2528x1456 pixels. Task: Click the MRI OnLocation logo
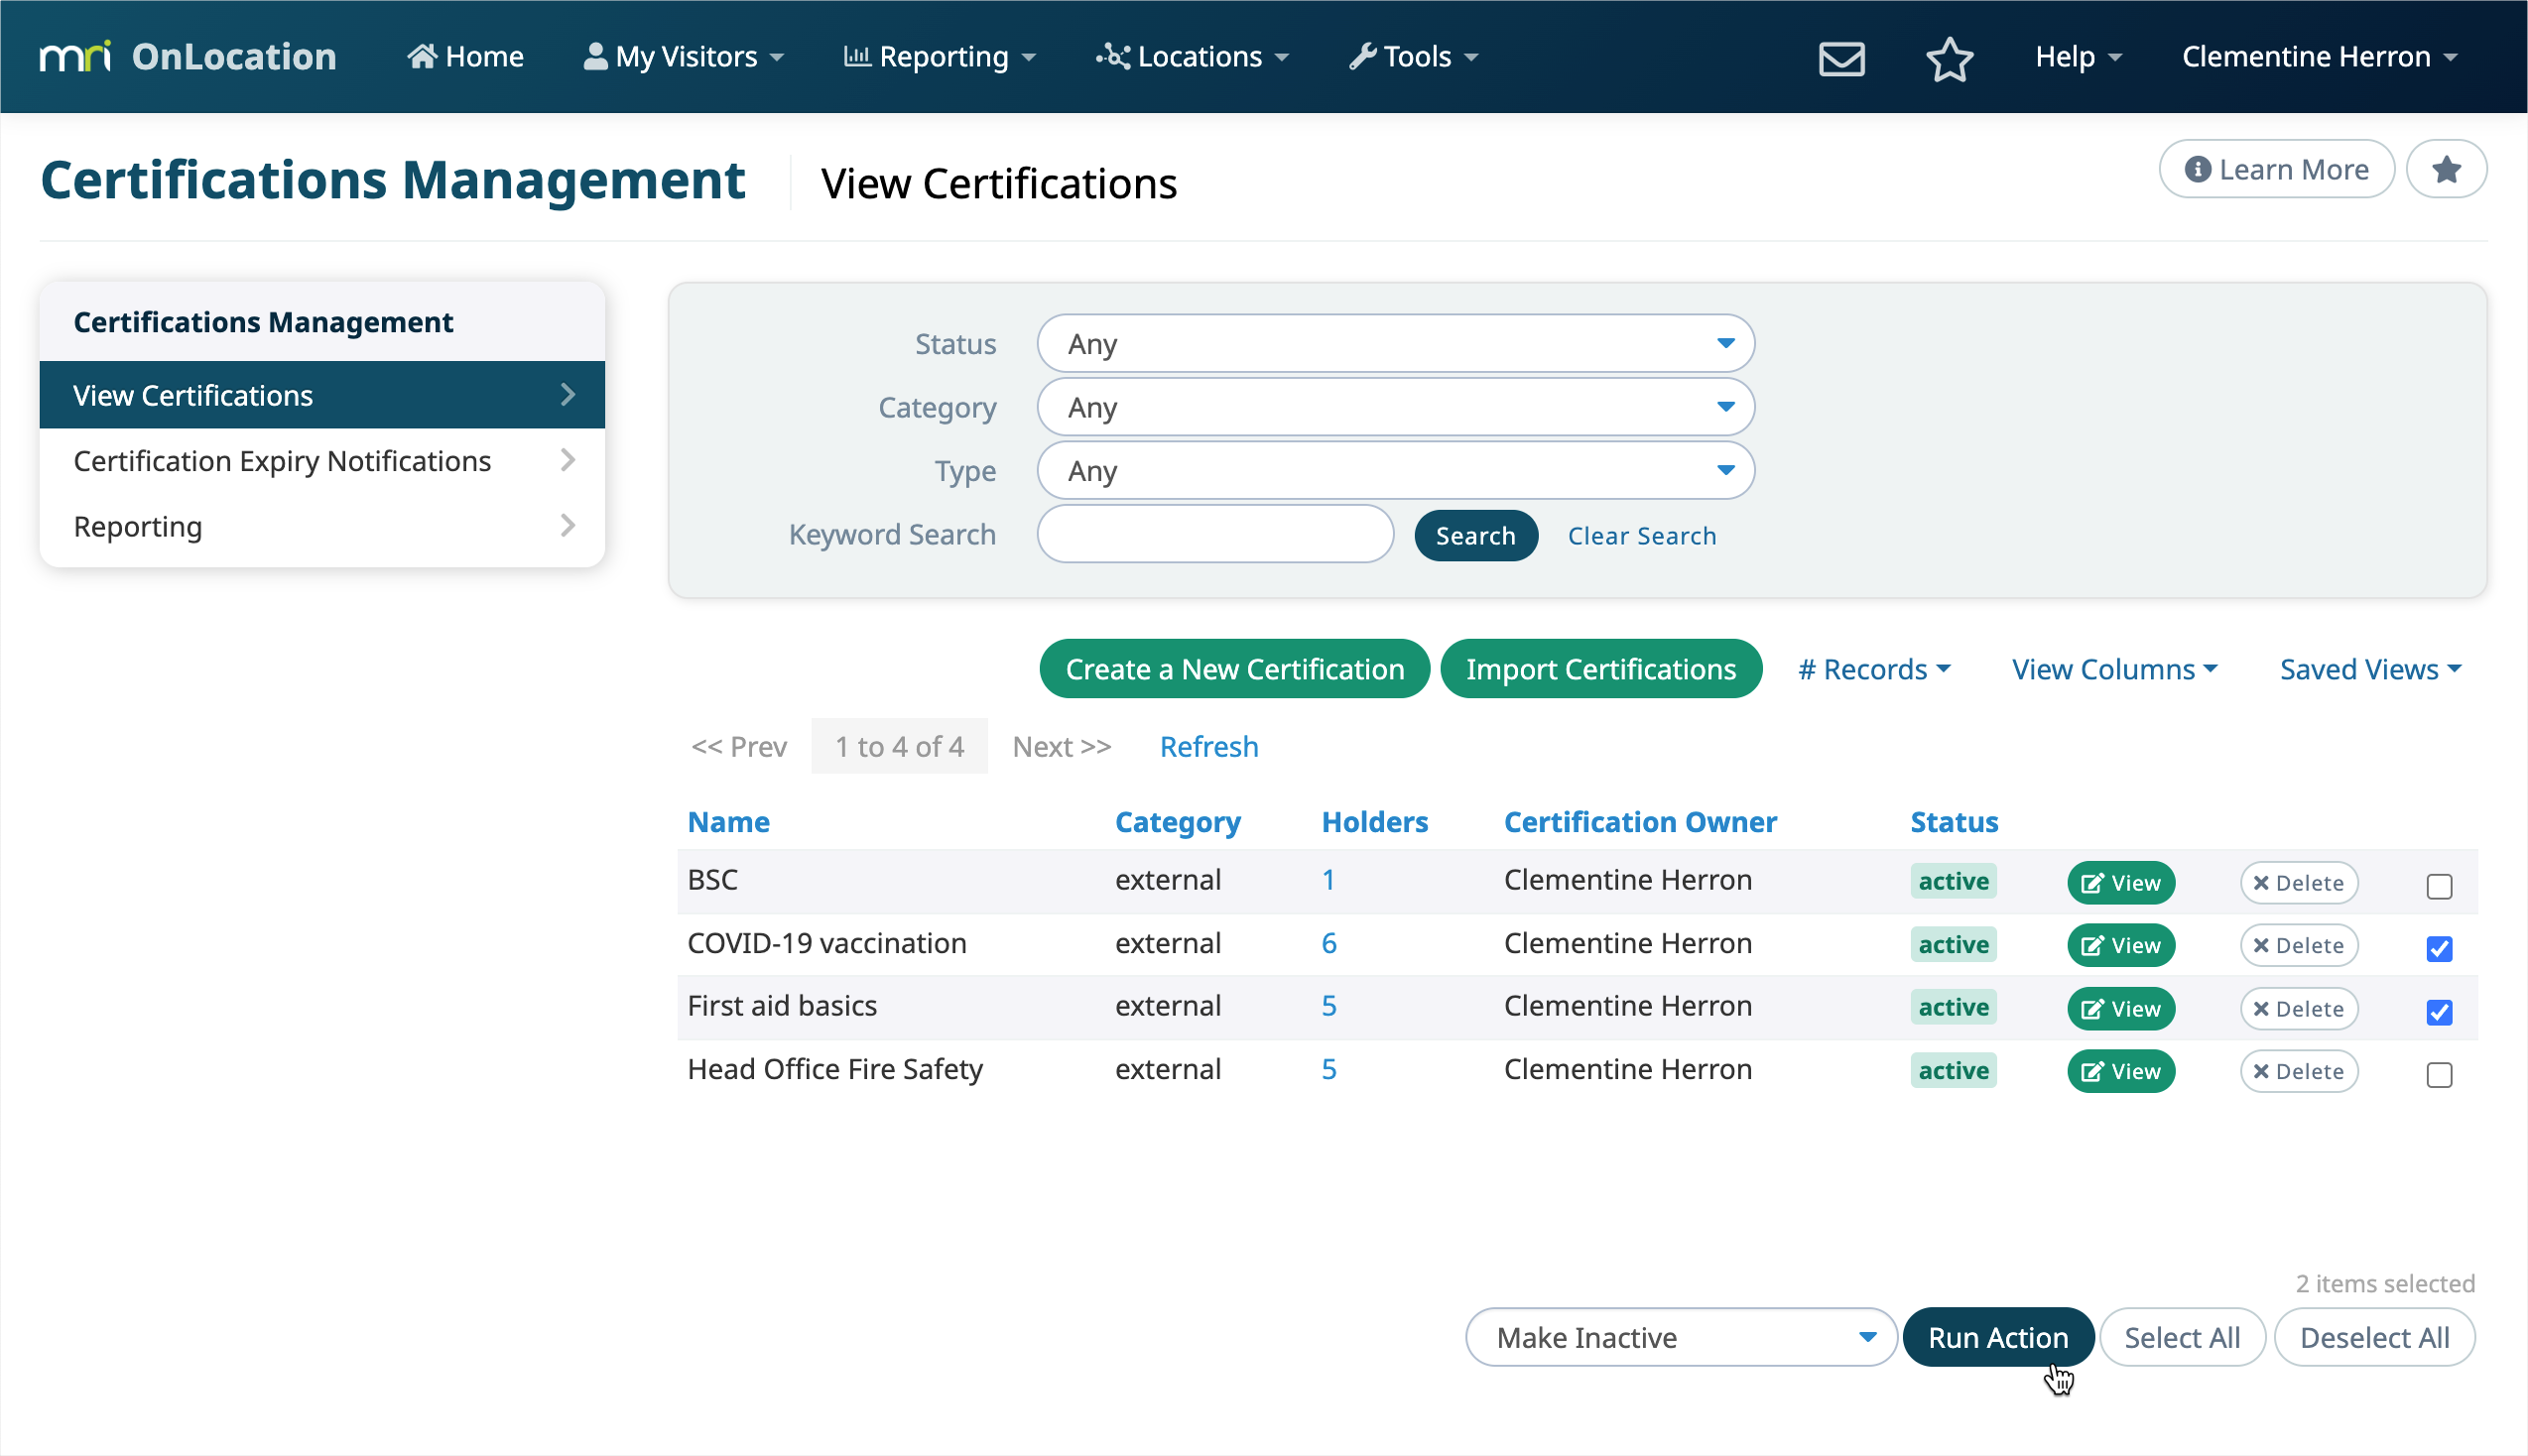point(188,57)
